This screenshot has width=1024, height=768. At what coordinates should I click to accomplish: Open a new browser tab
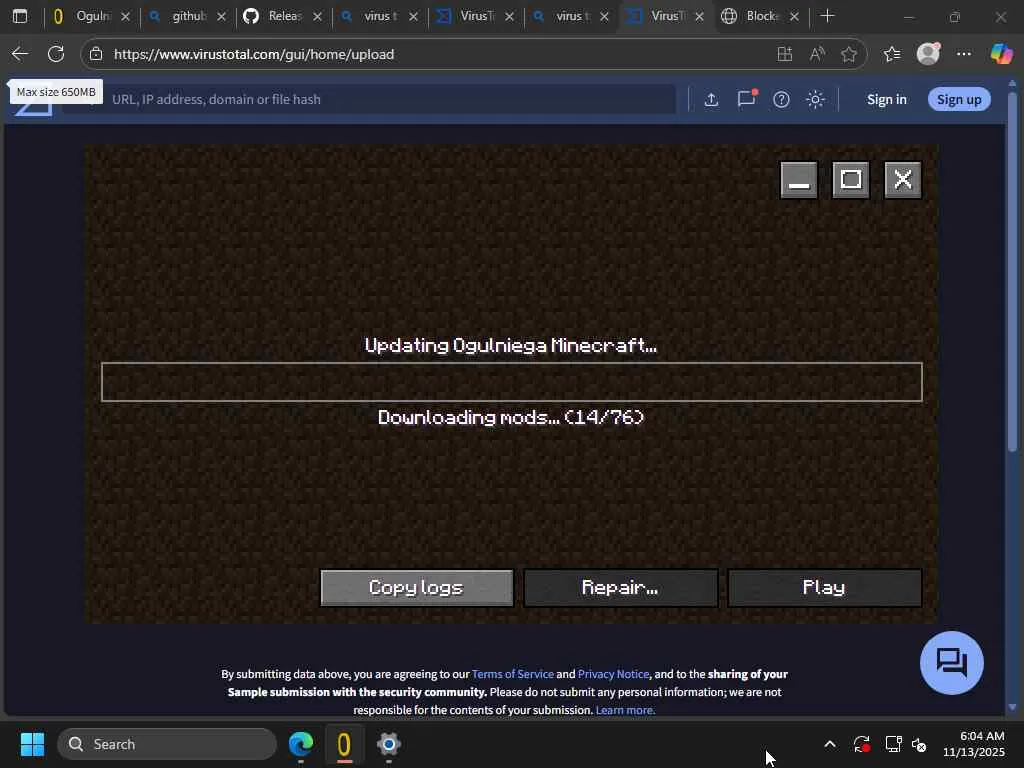tap(827, 16)
